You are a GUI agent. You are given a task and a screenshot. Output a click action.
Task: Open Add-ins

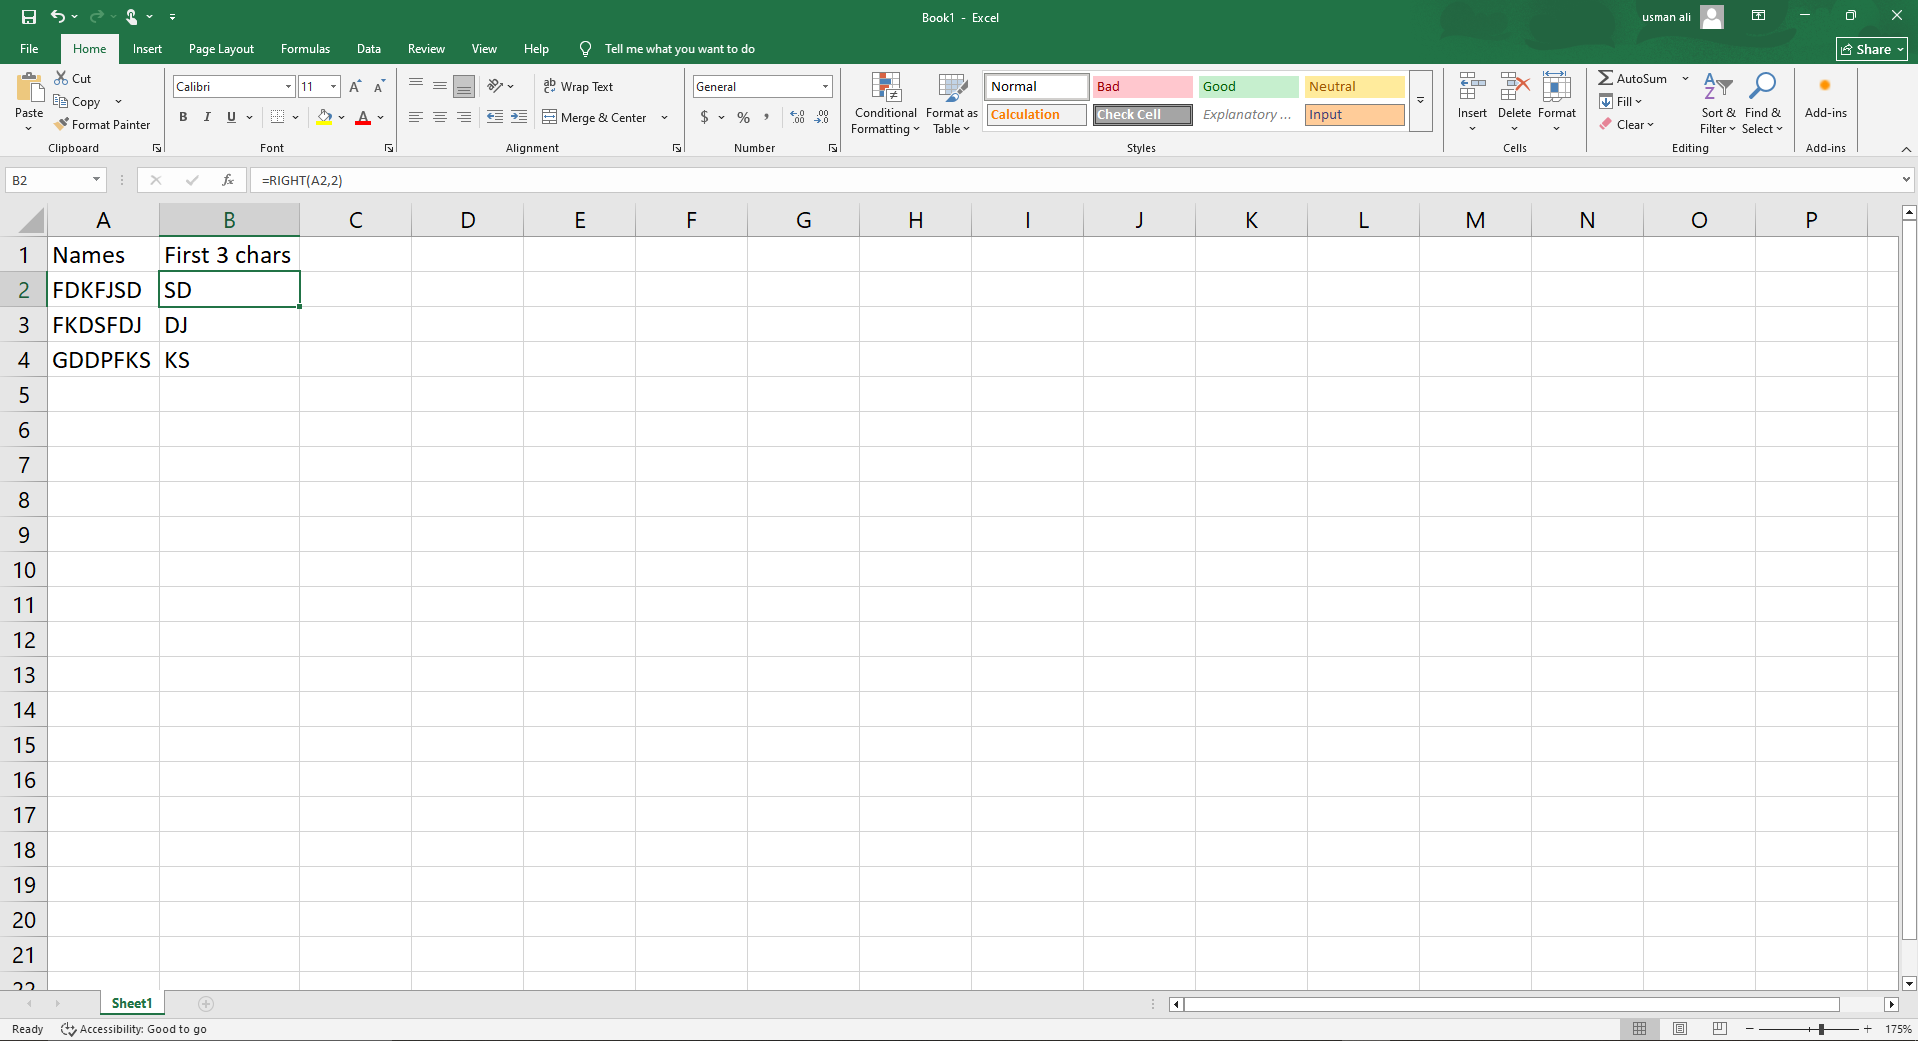(1826, 97)
